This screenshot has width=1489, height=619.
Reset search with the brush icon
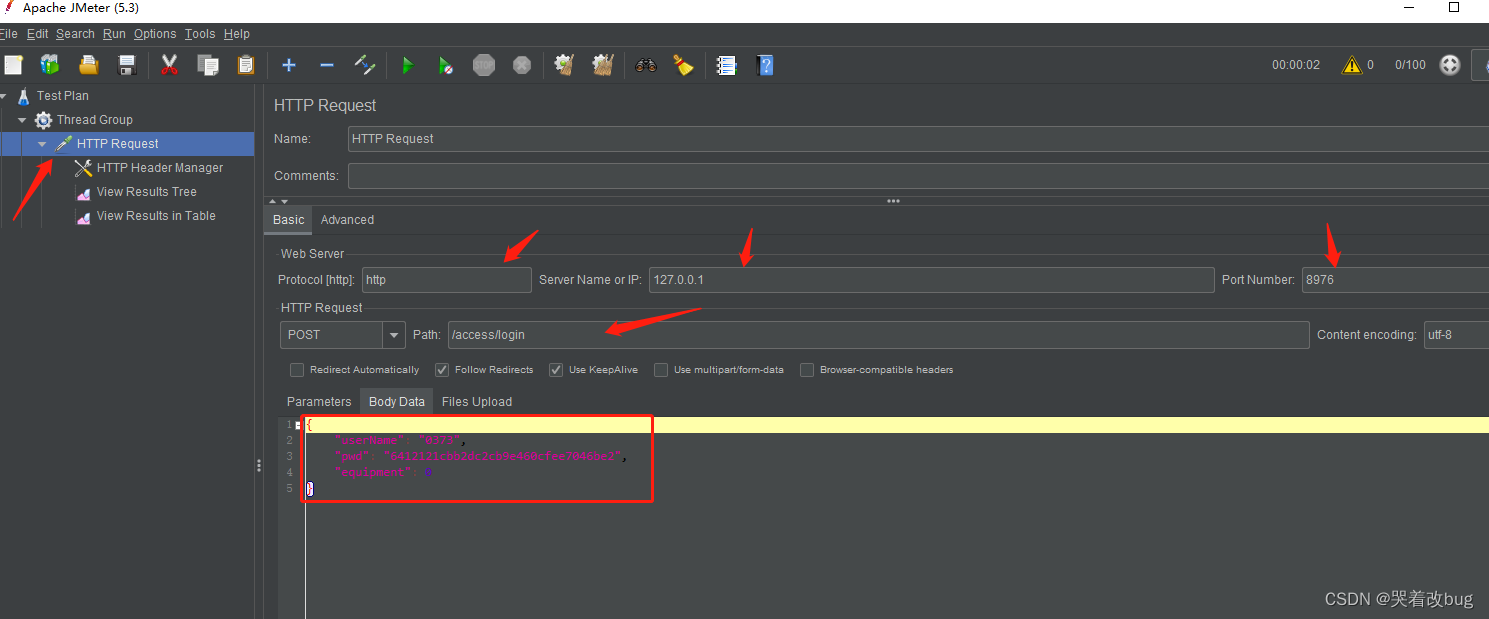pos(684,65)
